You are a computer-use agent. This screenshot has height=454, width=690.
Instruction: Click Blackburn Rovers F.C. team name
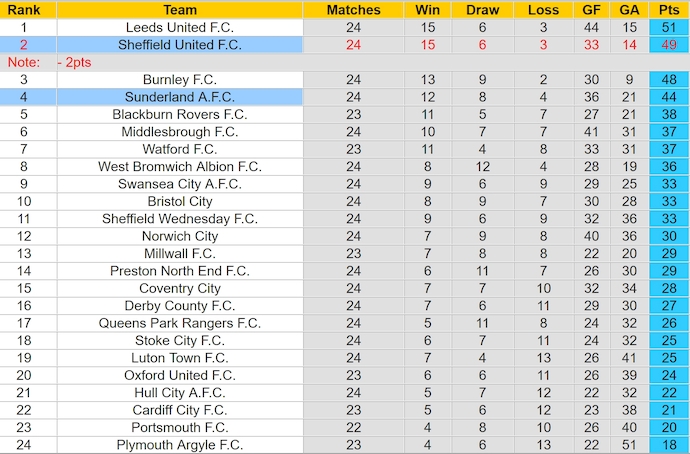180,114
